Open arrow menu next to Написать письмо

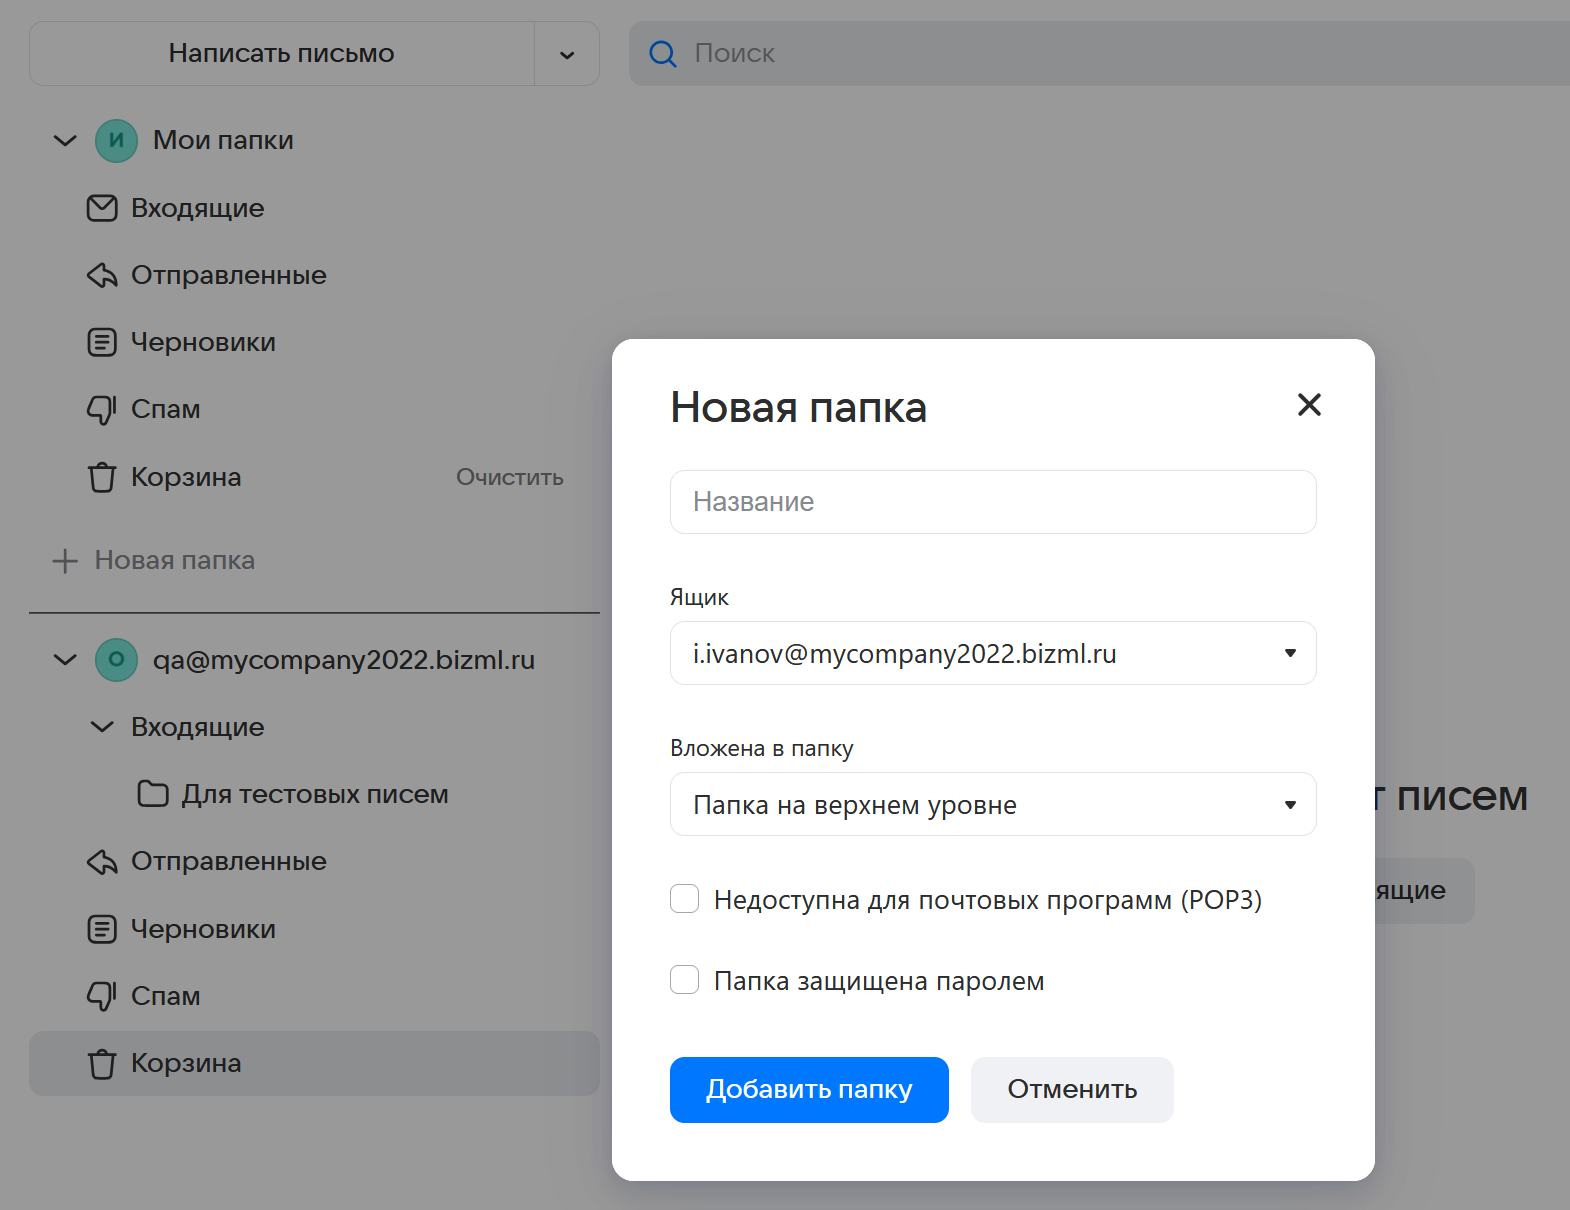point(567,54)
